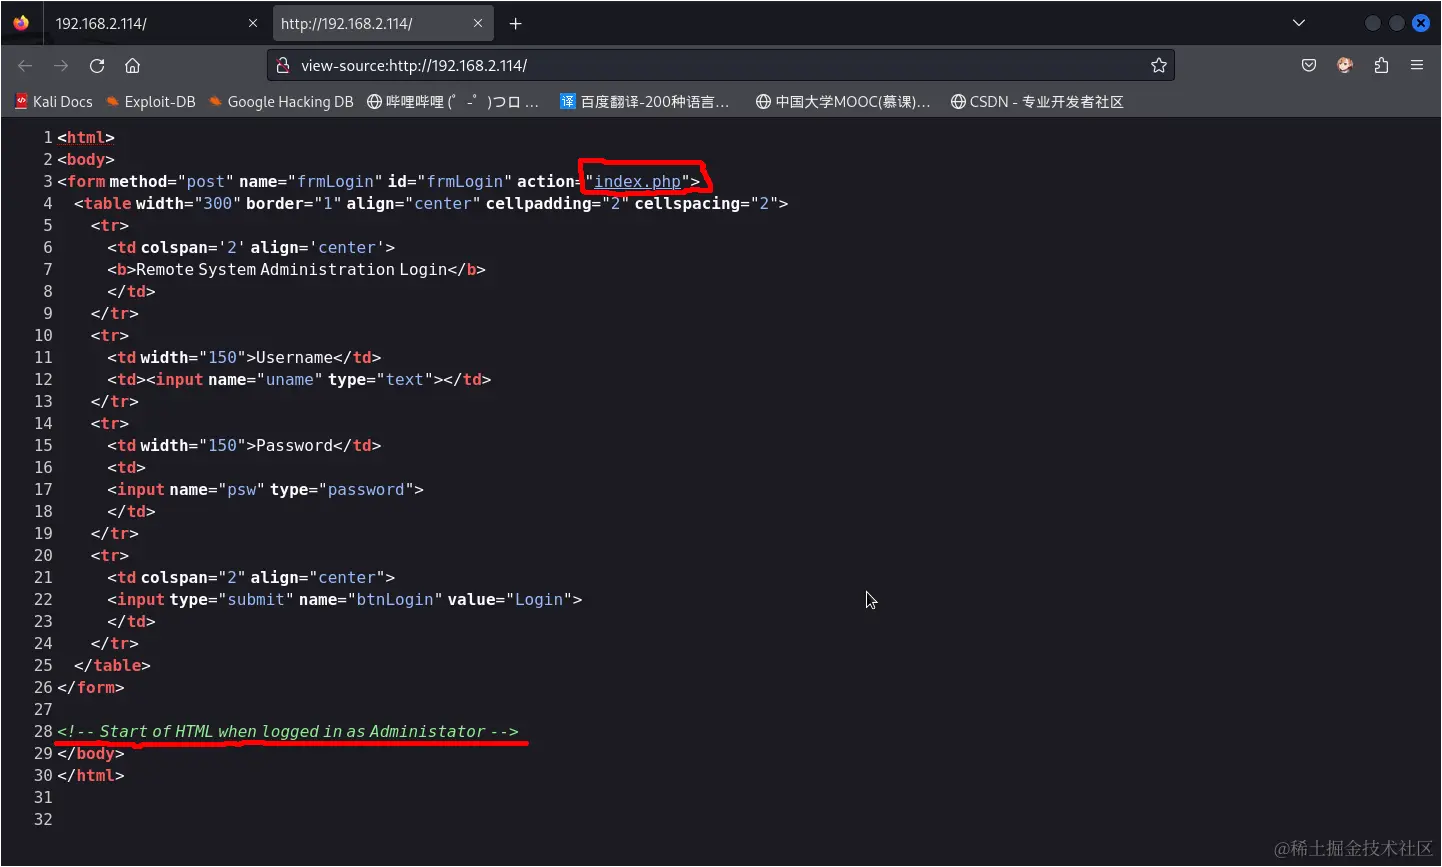The image size is (1442, 867).
Task: Open the Firefox home page
Action: pyautogui.click(x=132, y=66)
